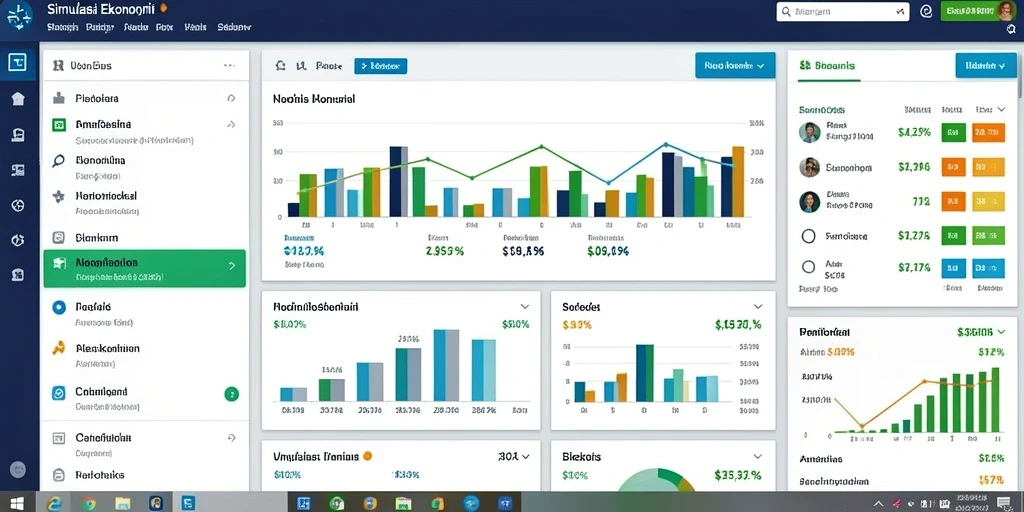
Task: Select the first empty radio circle in the right table
Action: tap(808, 236)
